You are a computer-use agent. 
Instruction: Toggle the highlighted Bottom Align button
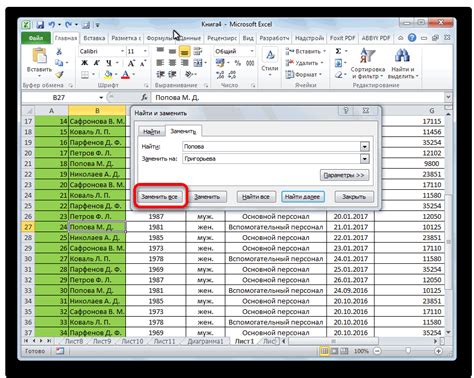click(184, 51)
